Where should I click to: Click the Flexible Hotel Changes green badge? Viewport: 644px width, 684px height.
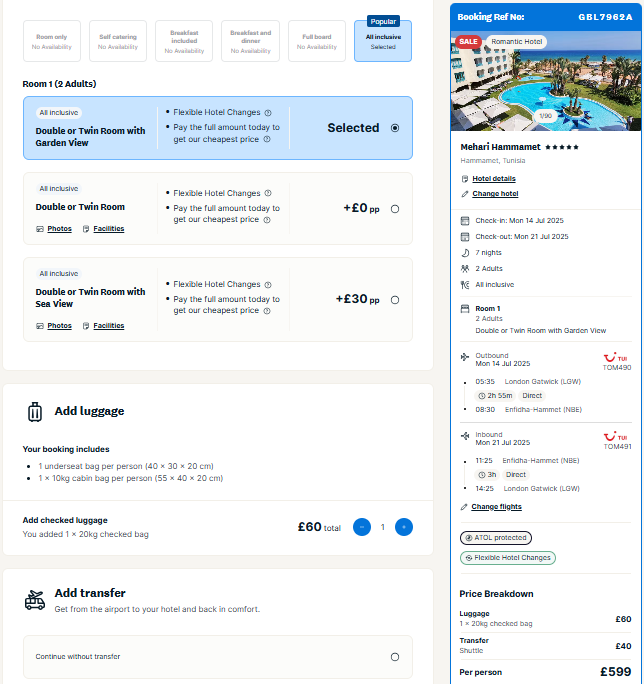(508, 558)
